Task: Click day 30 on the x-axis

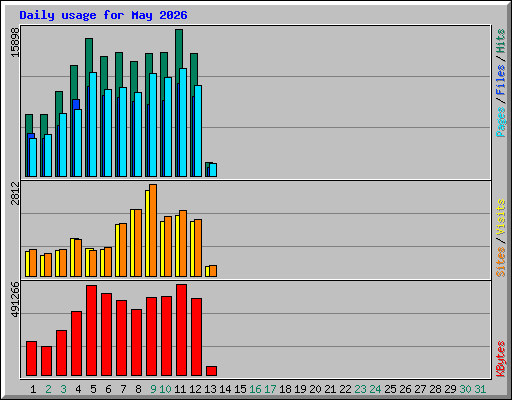Action: (465, 389)
